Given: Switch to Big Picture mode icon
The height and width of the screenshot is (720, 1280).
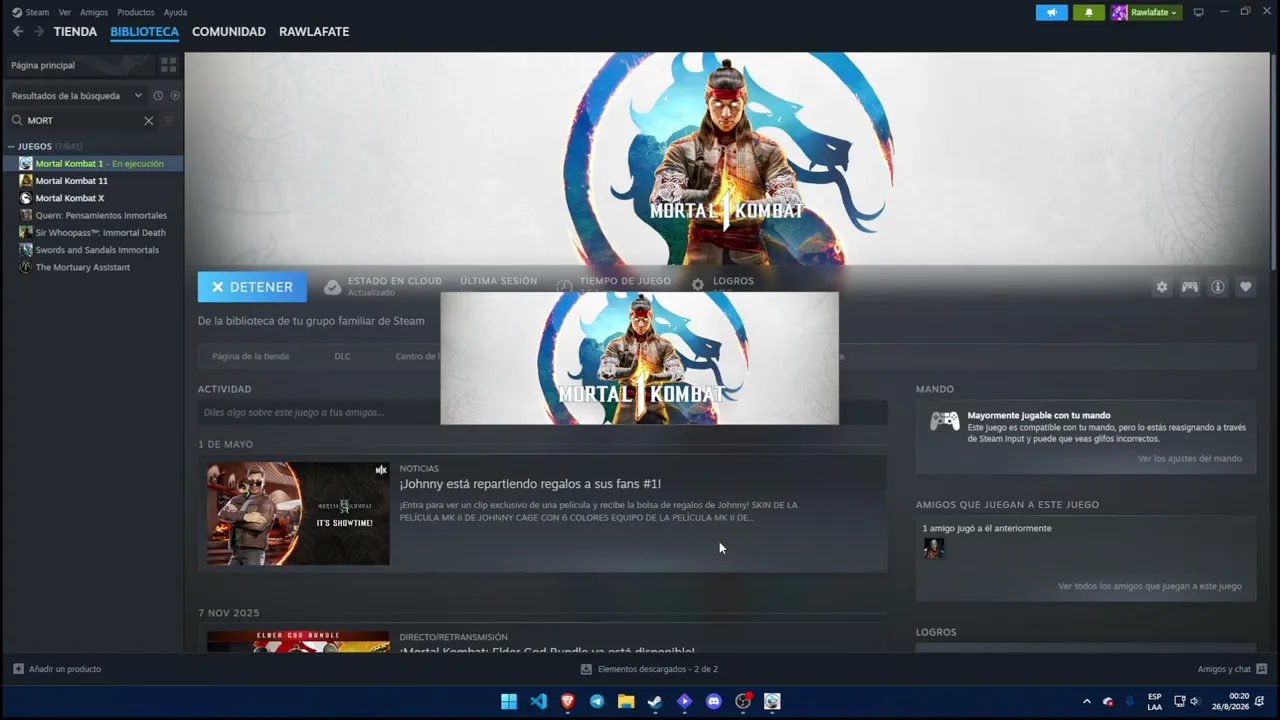Looking at the screenshot, I should coord(1198,12).
